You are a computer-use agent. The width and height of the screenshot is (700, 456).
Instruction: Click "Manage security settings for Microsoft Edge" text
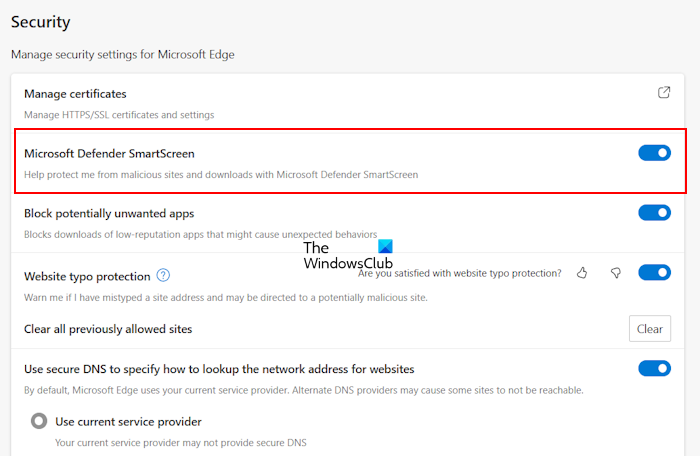click(x=123, y=54)
